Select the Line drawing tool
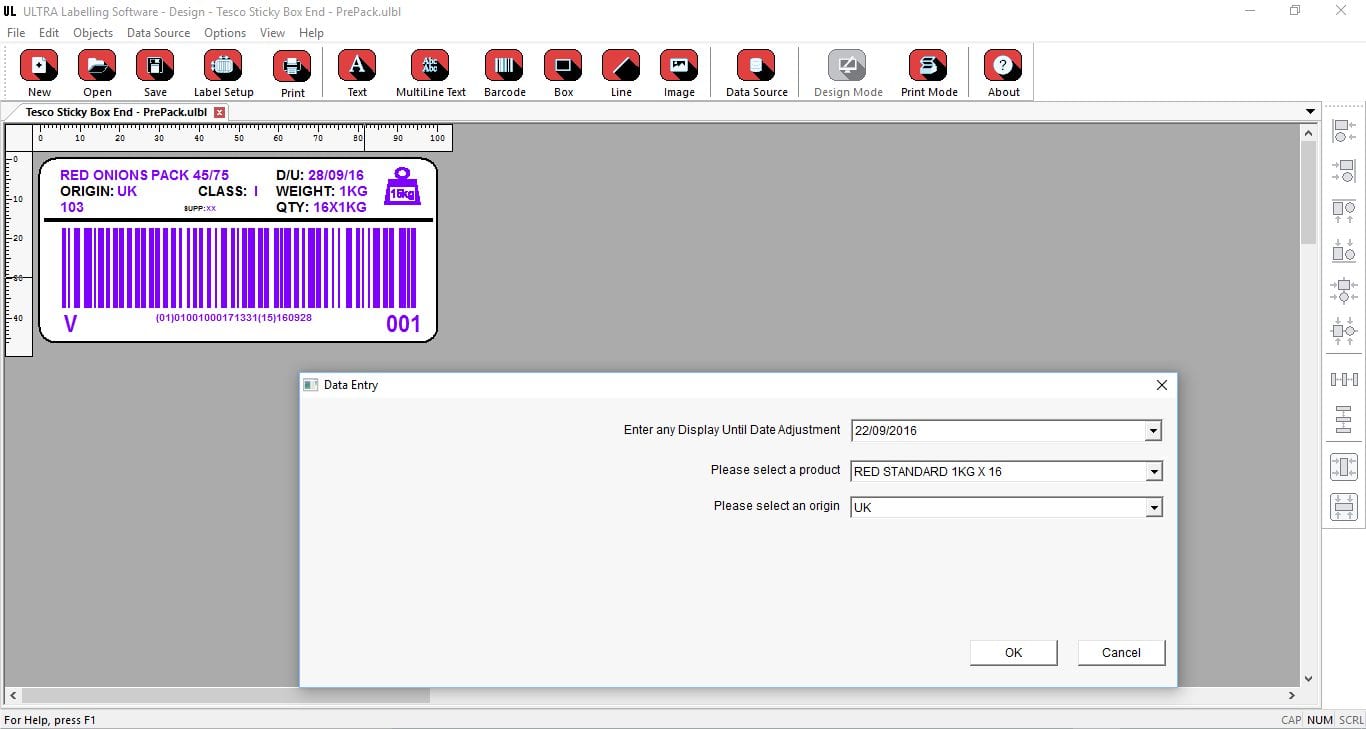 pyautogui.click(x=621, y=66)
